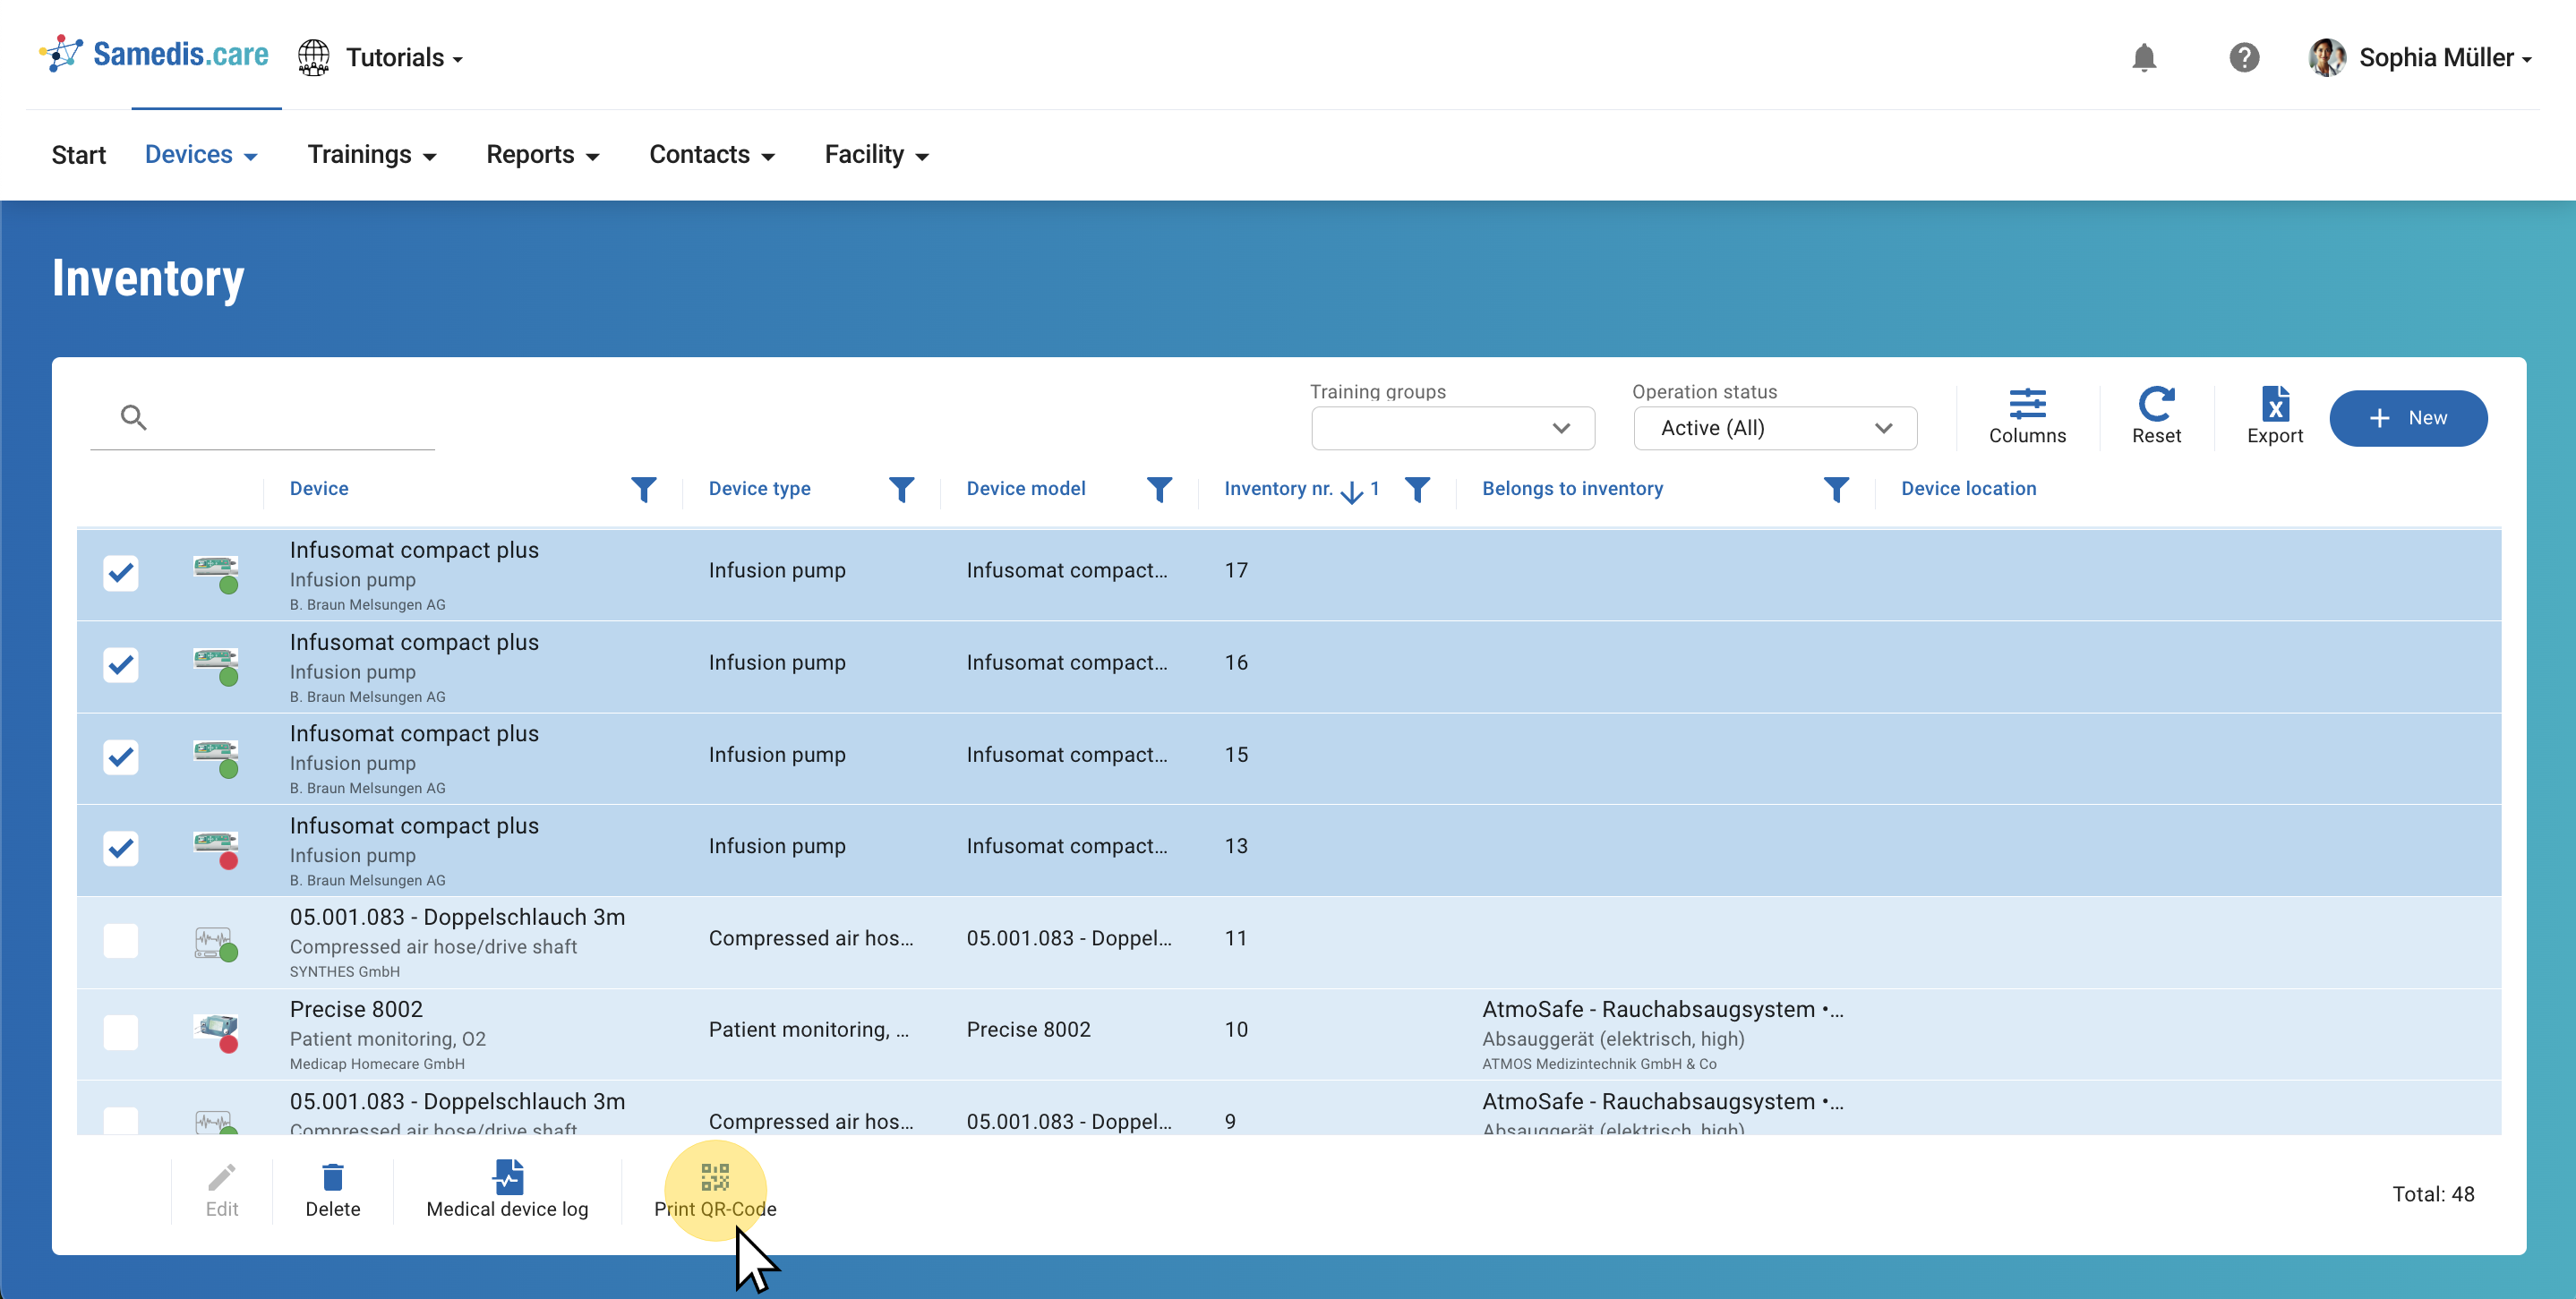Sort by Inventory nr. column header
Screen dimensions: 2576x1299
[1277, 489]
